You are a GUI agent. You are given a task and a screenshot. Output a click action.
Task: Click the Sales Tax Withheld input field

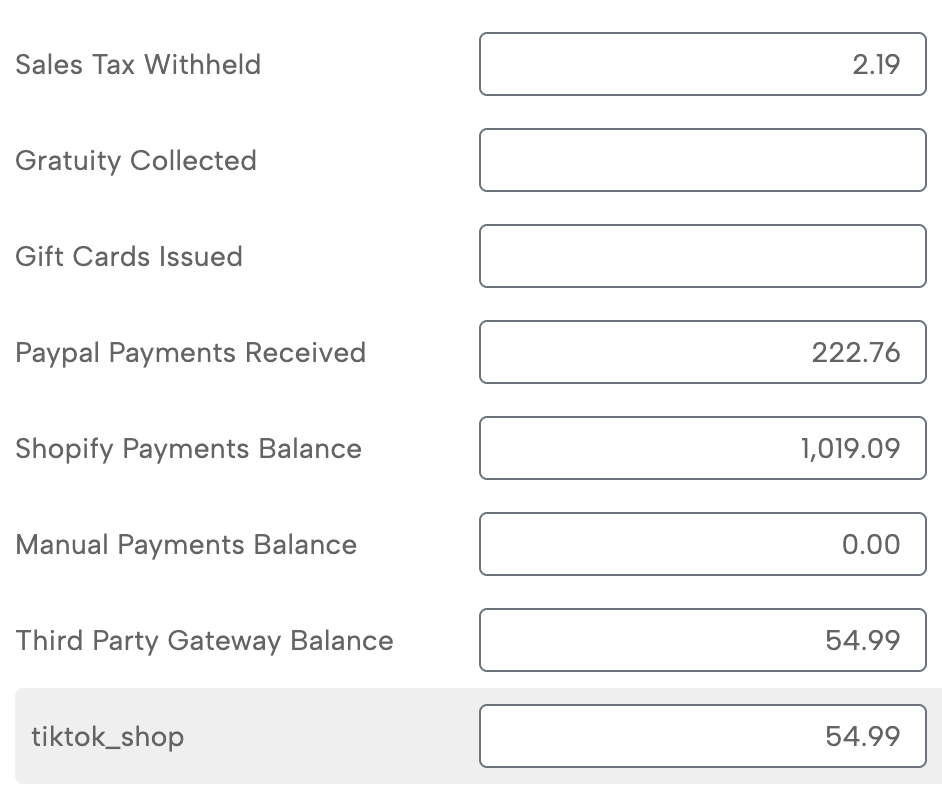click(x=702, y=65)
